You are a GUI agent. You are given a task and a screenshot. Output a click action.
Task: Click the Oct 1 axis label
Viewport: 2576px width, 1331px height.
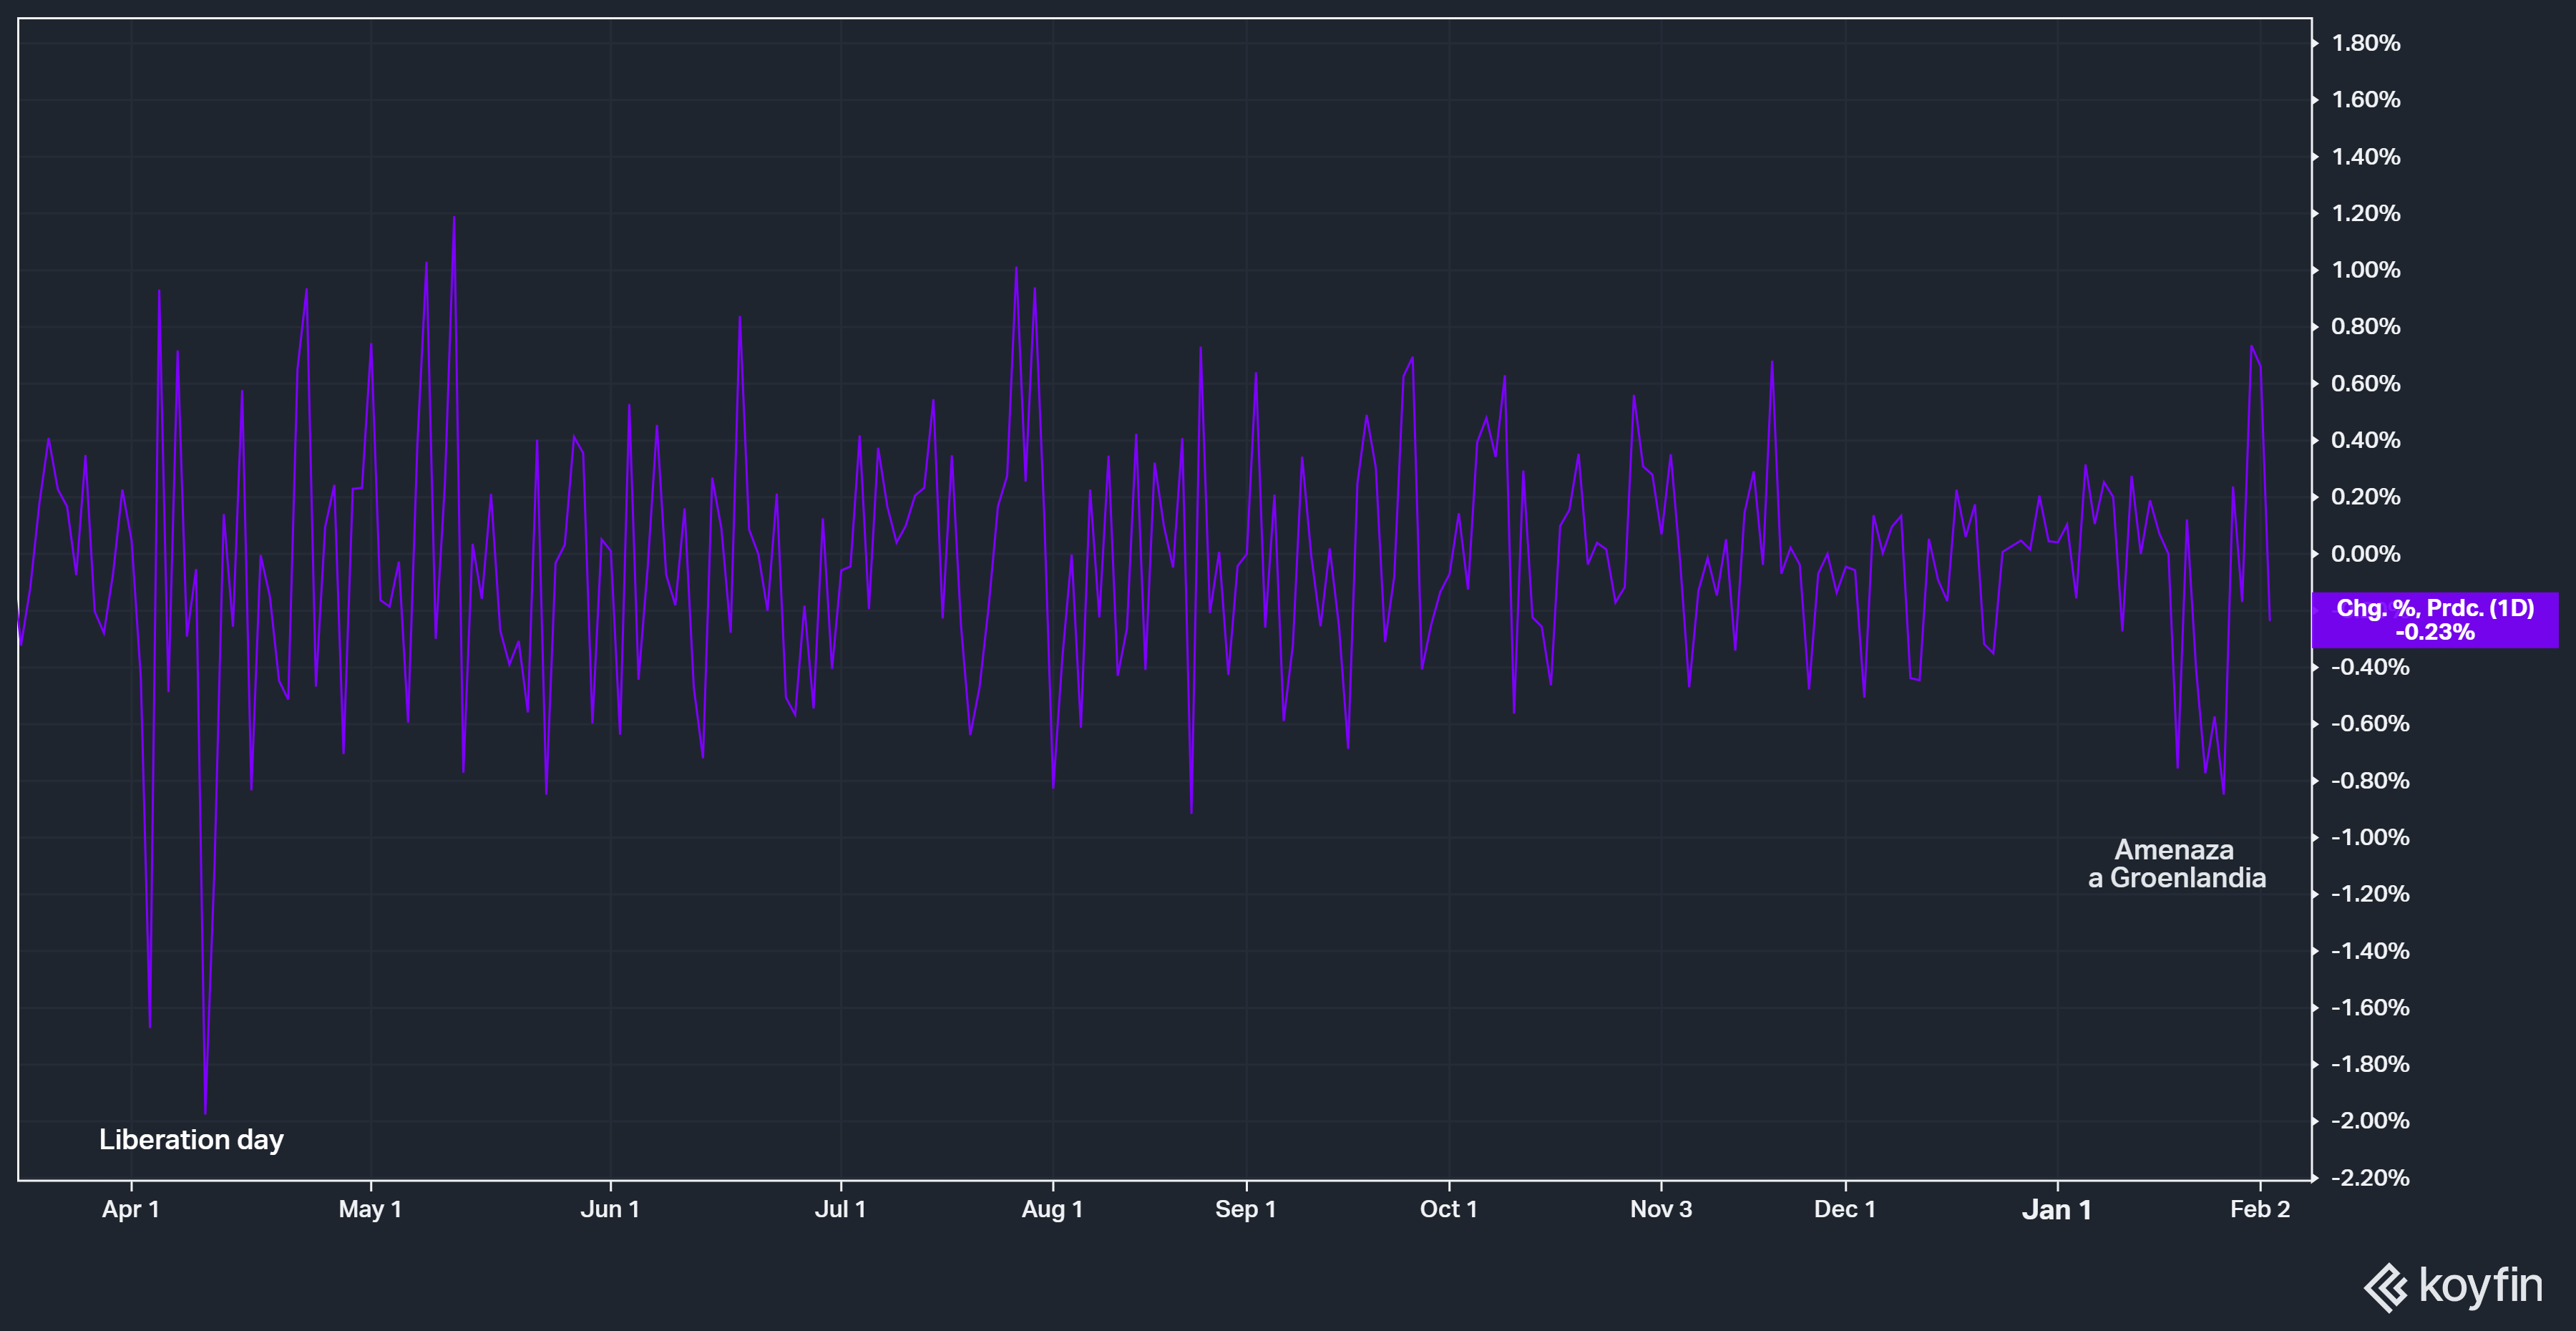1448,1209
